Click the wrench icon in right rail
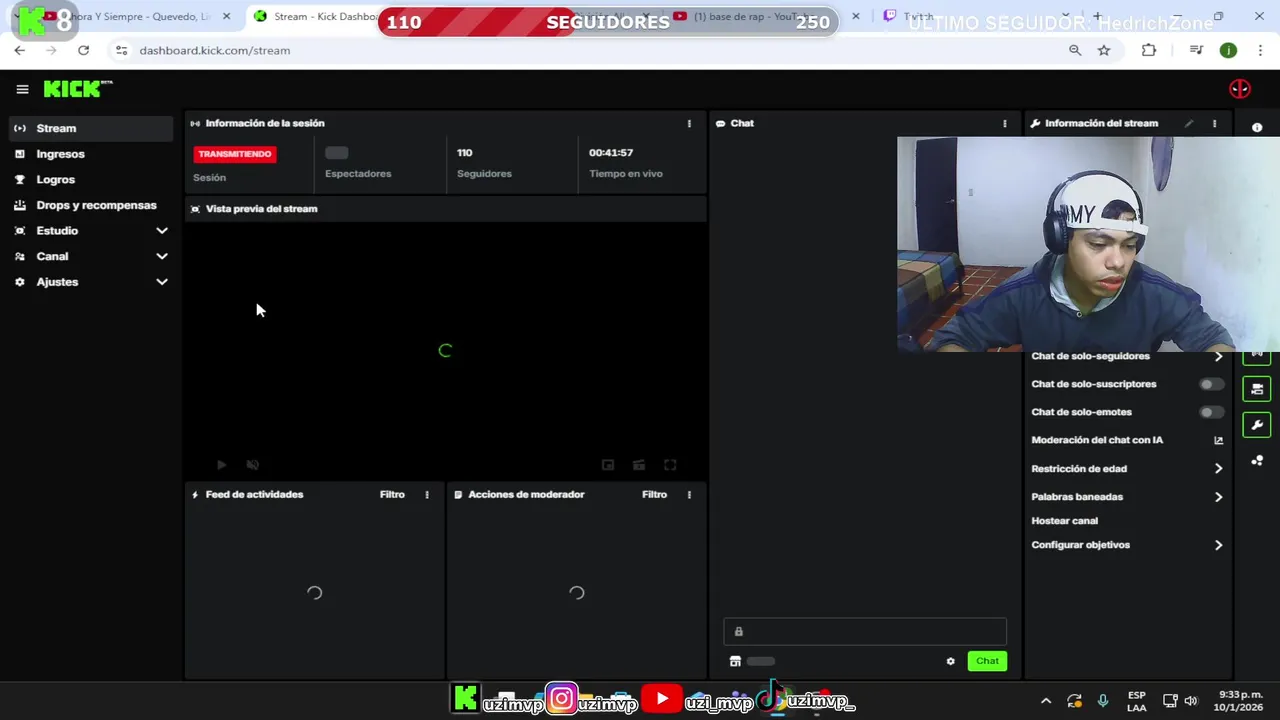 (x=1257, y=425)
